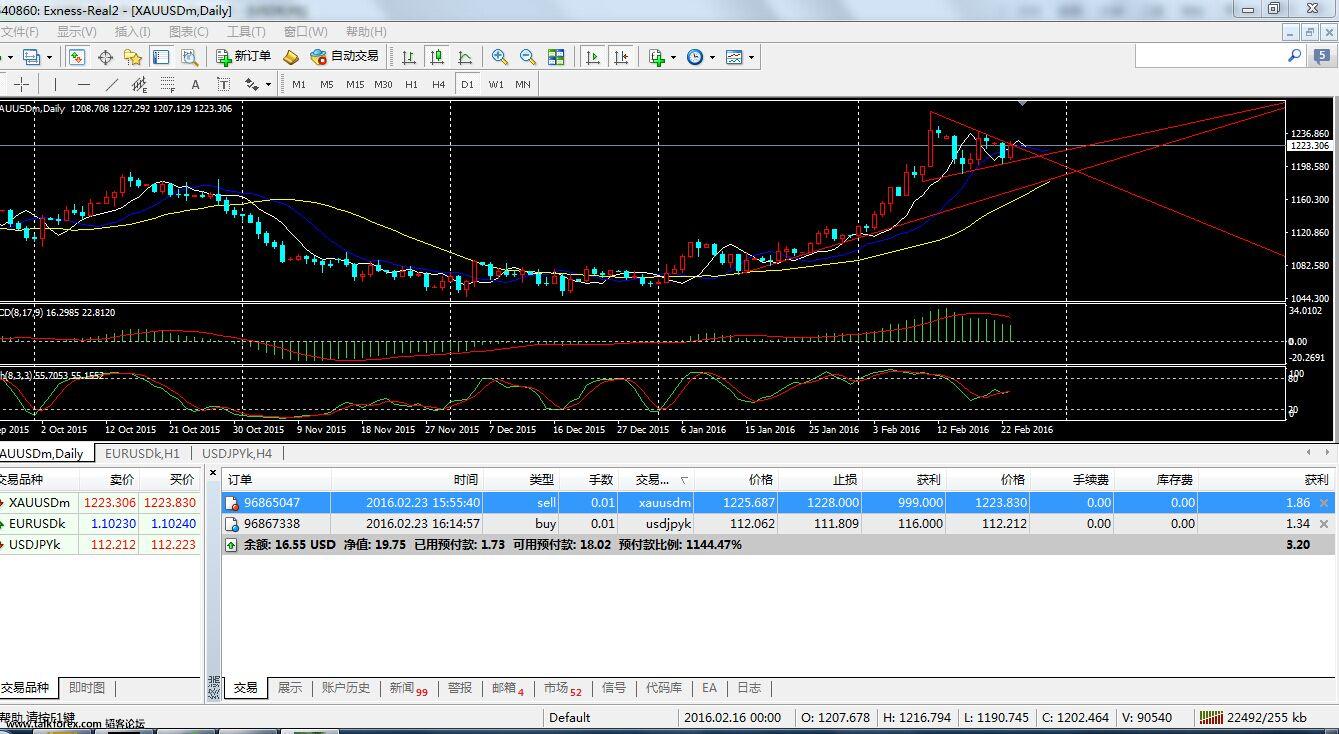Toggle chart shift icon
The height and width of the screenshot is (734, 1339).
[621, 57]
